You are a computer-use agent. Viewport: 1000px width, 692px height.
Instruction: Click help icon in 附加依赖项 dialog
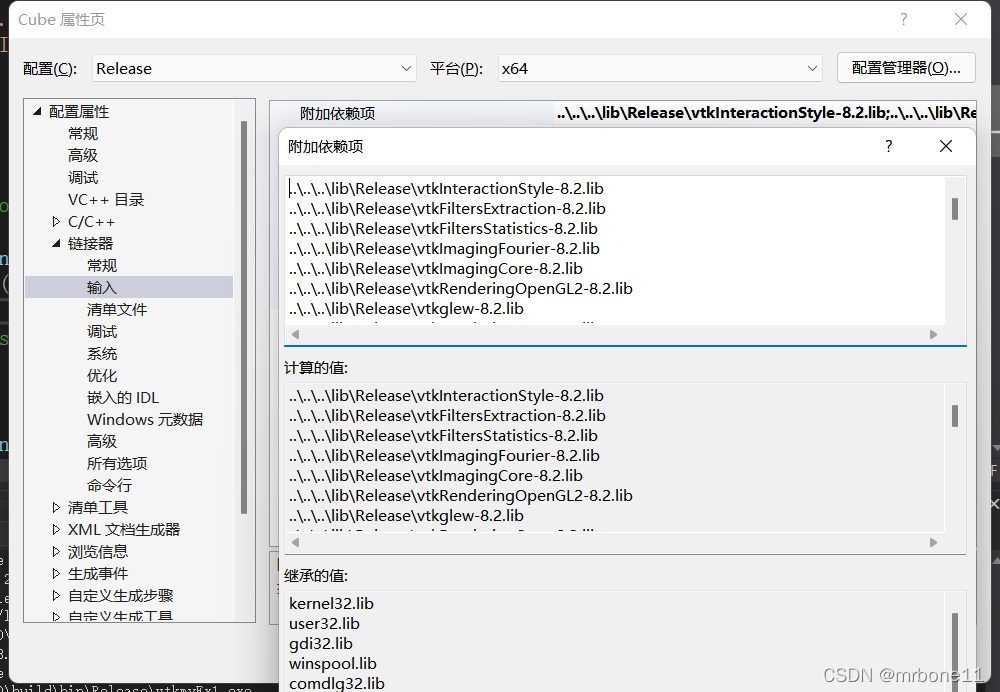888,147
